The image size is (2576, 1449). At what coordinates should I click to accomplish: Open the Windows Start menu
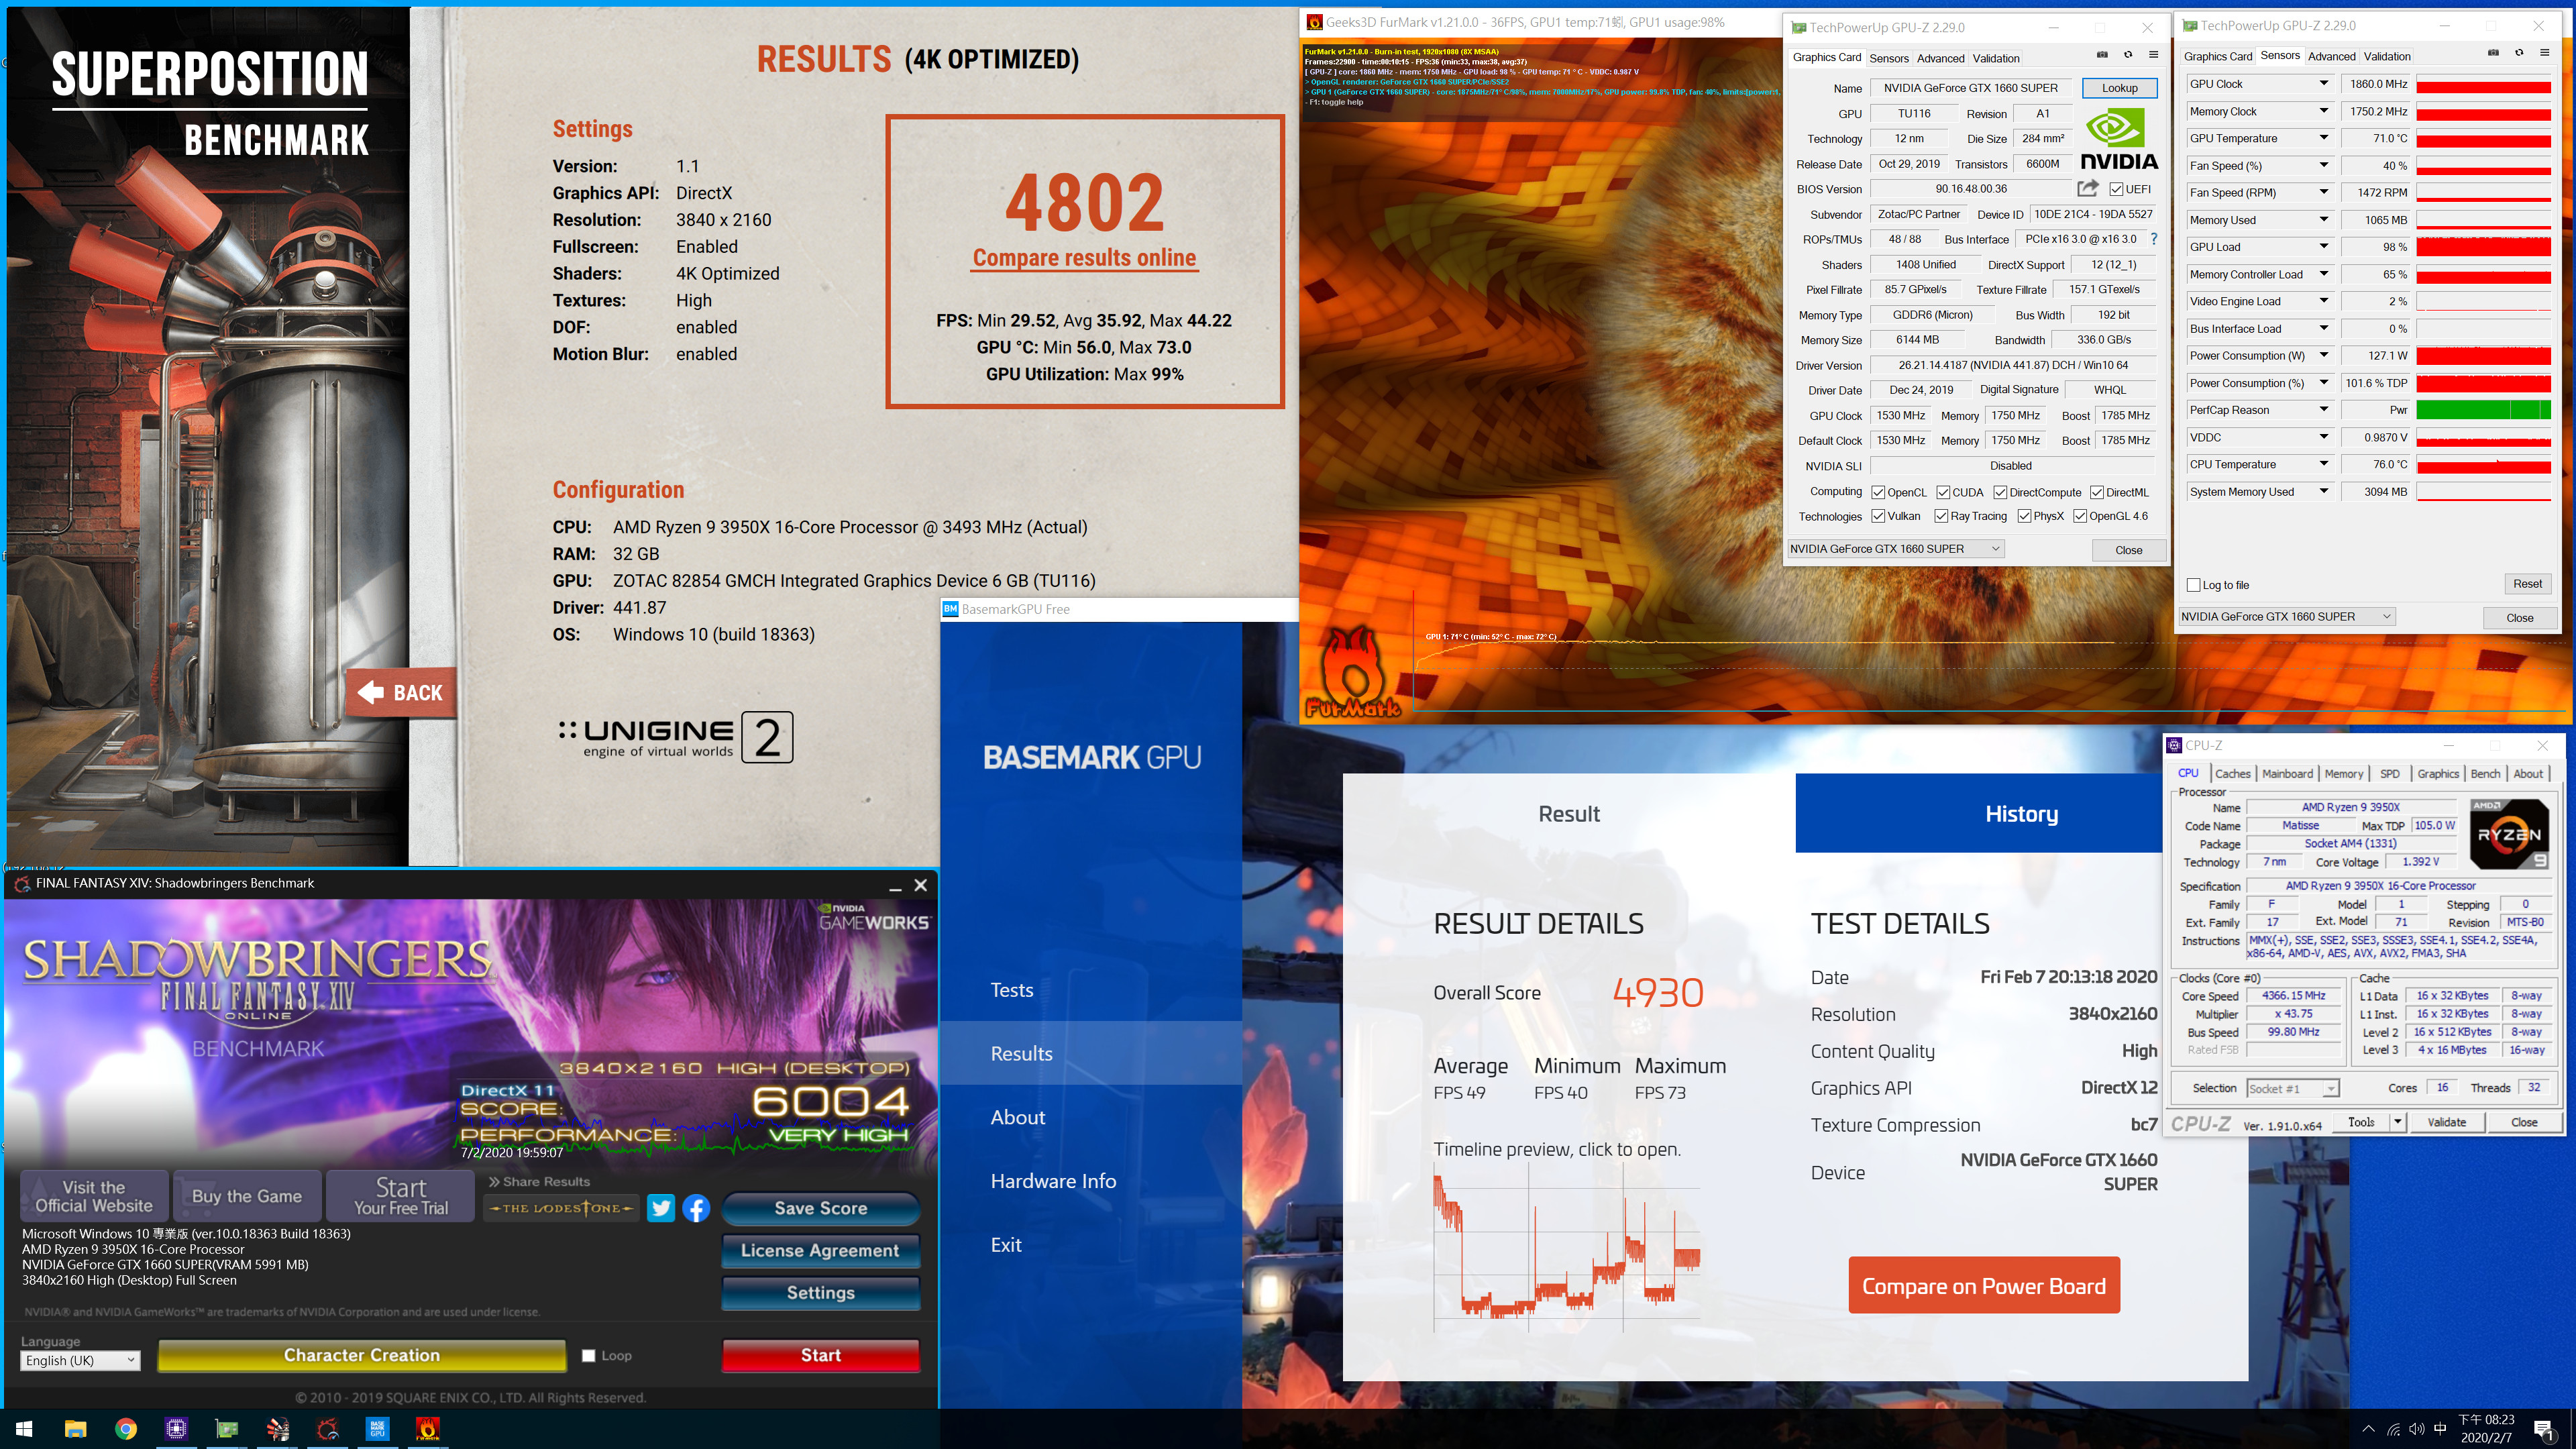[x=24, y=1428]
